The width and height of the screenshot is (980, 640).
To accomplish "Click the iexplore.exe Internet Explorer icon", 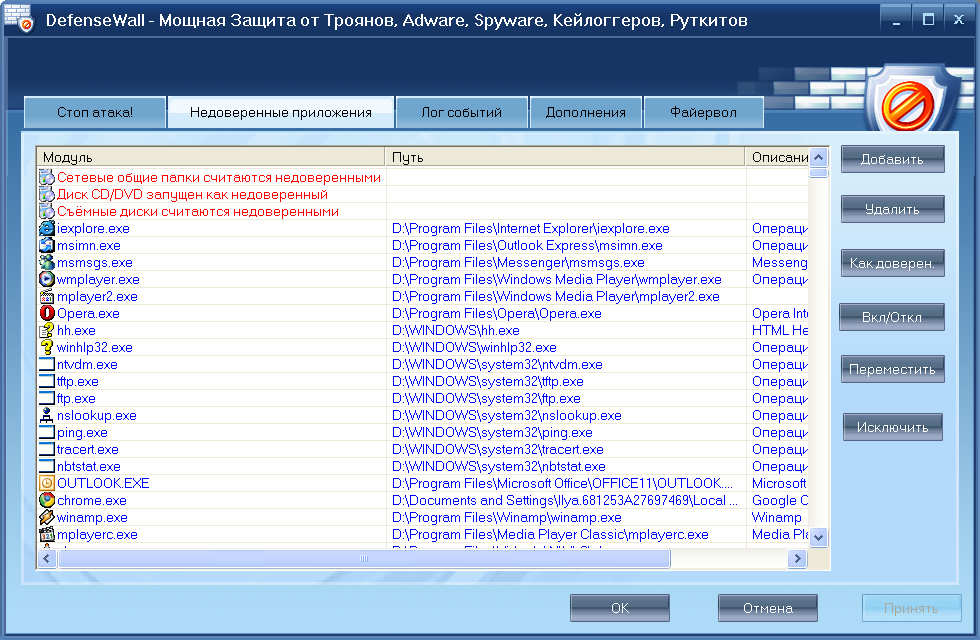I will [47, 228].
